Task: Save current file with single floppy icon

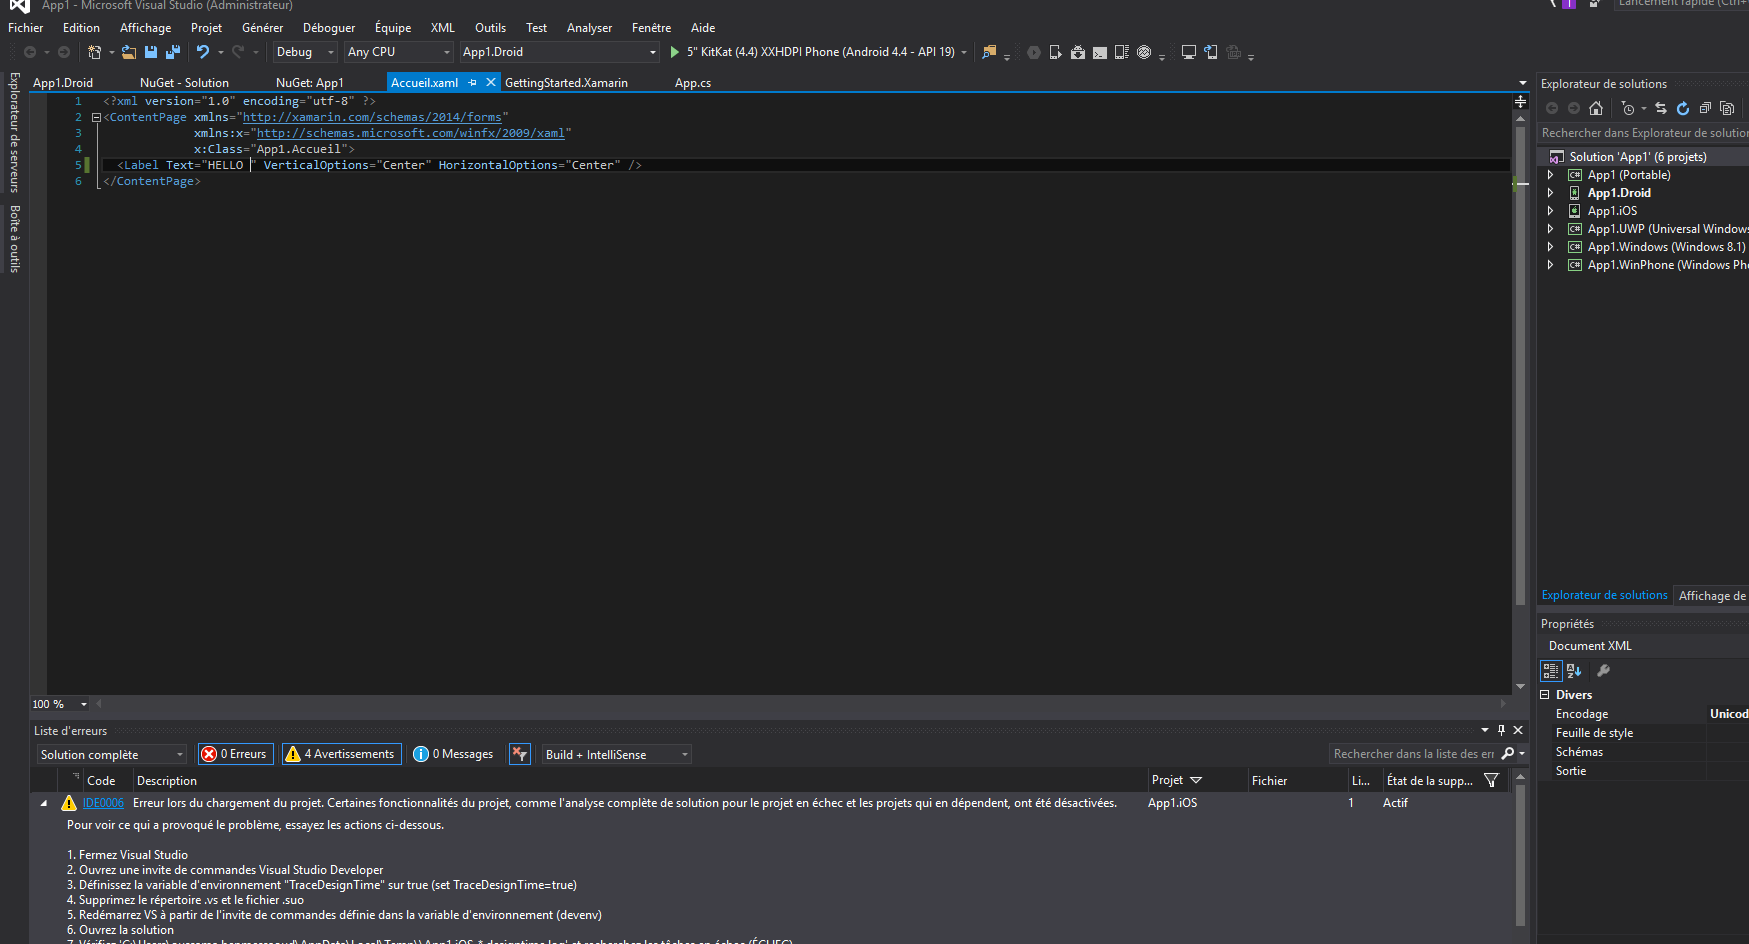Action: [151, 52]
